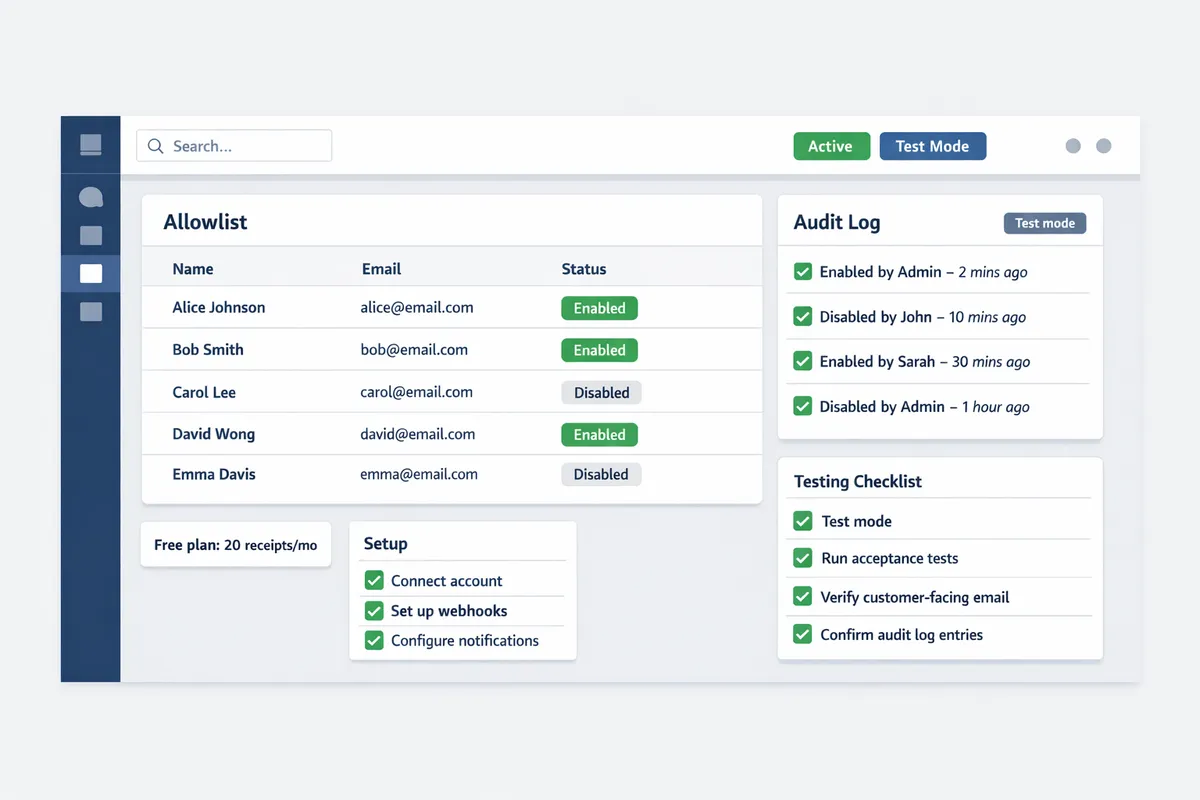Select the Carol Lee name cell
This screenshot has width=1200, height=800.
pyautogui.click(x=204, y=392)
